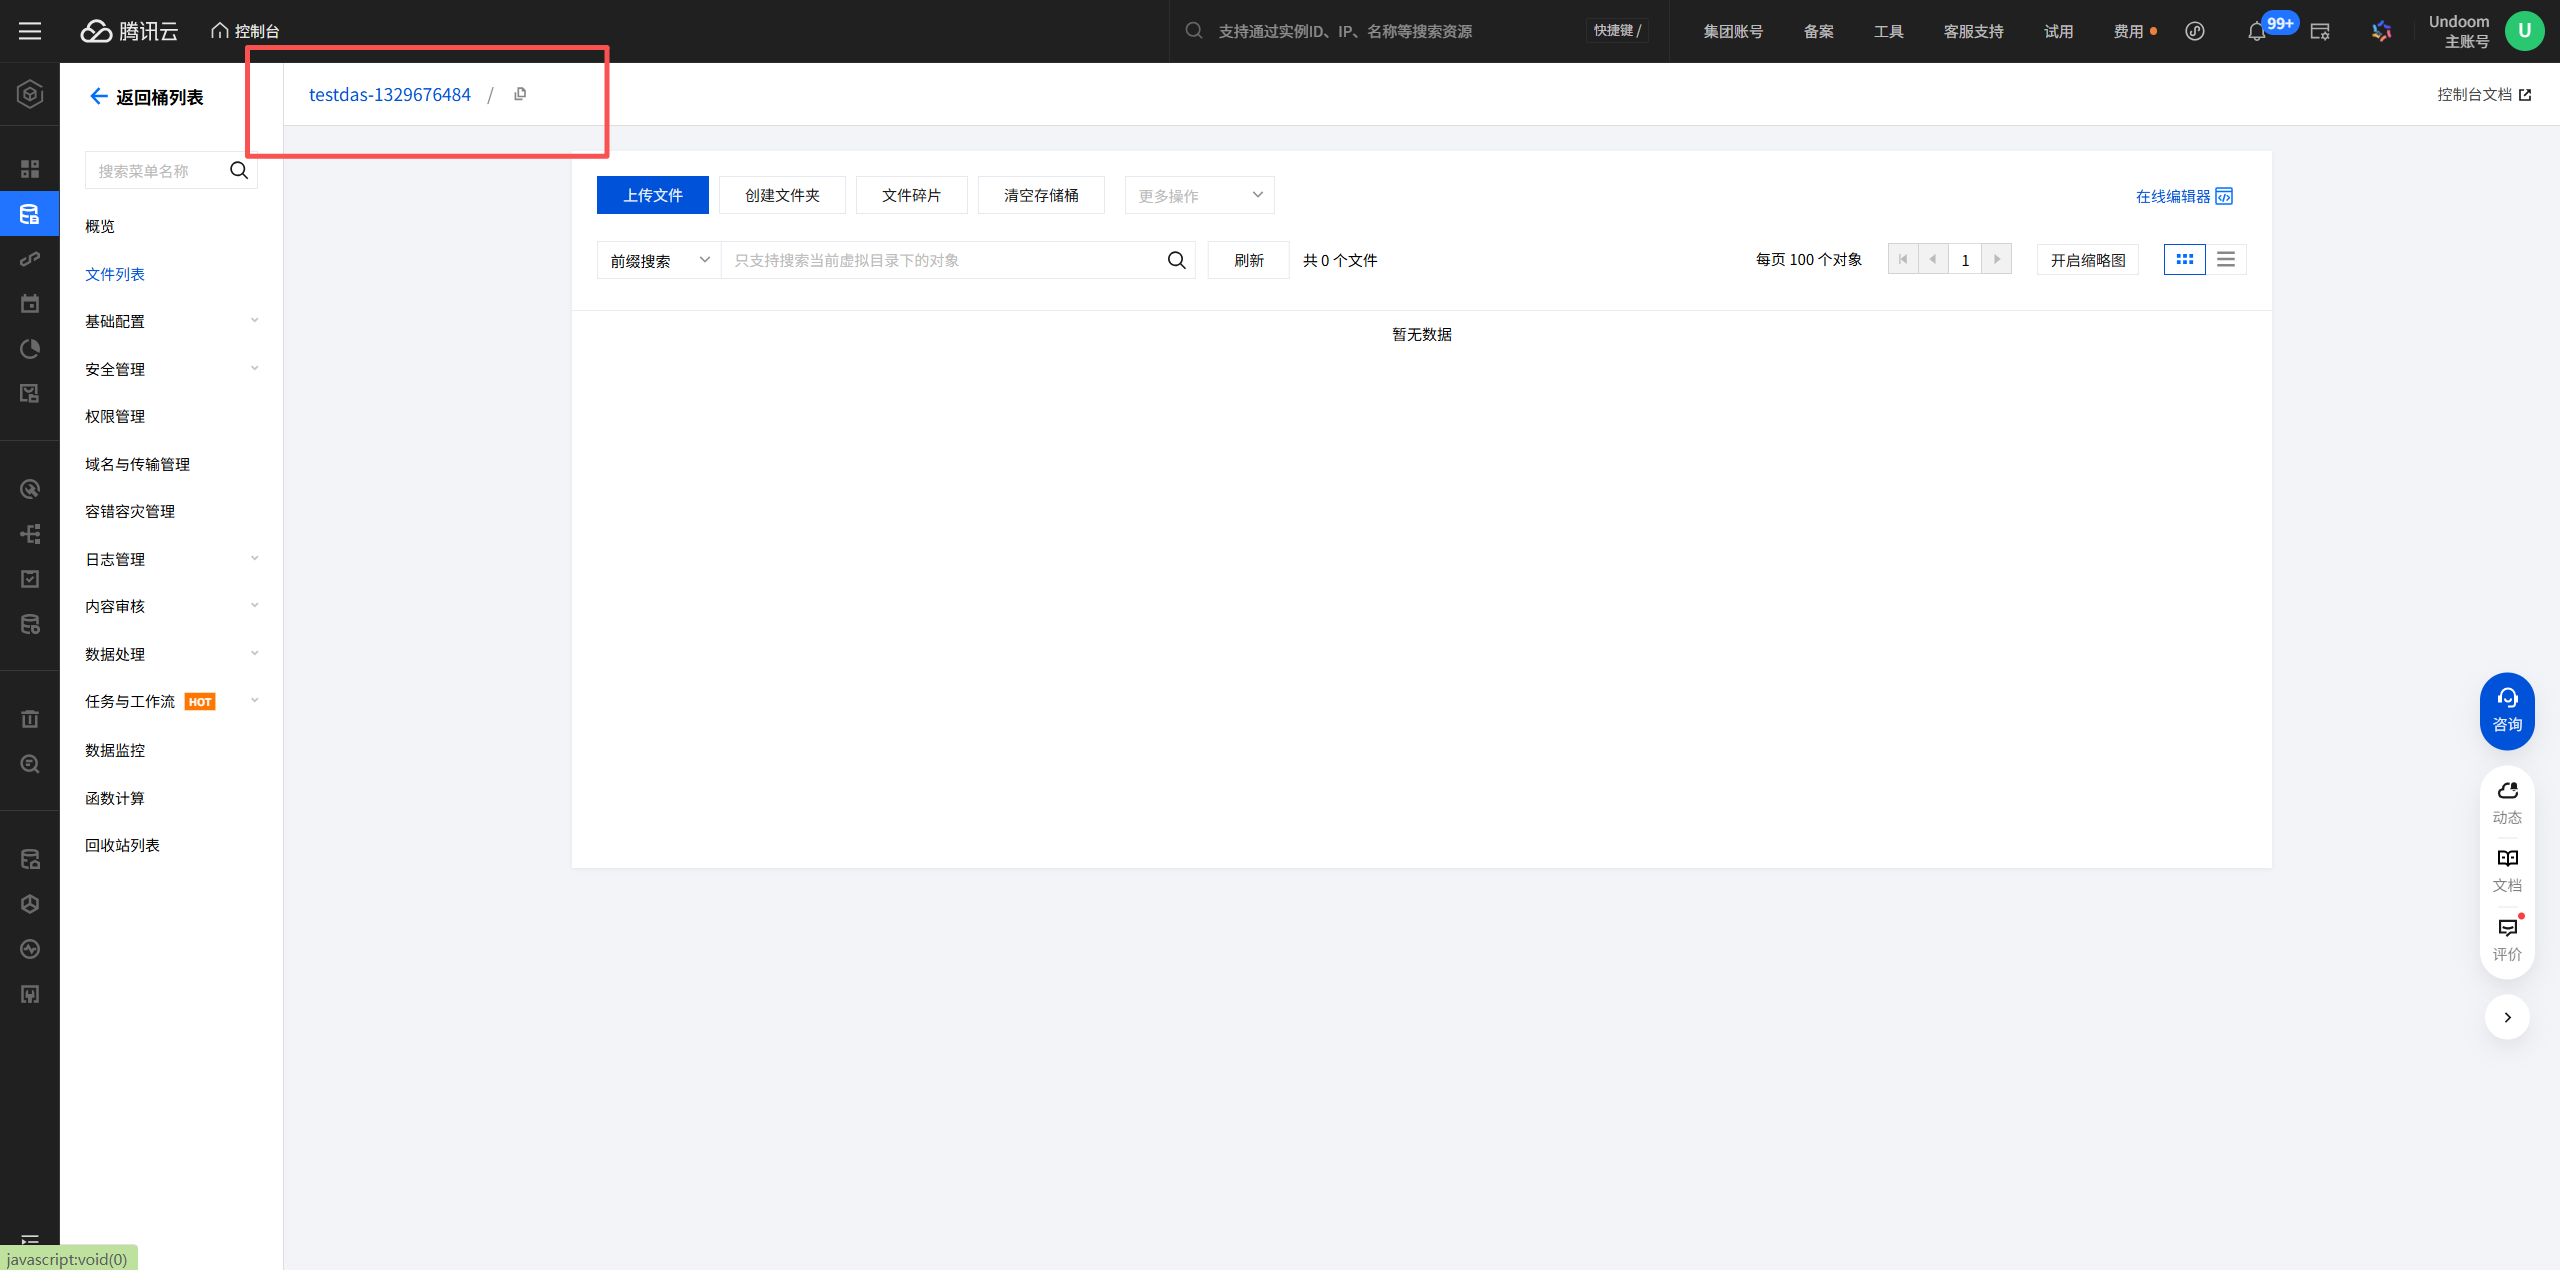
Task: Collapse the floating side panel chevron
Action: [2506, 1017]
